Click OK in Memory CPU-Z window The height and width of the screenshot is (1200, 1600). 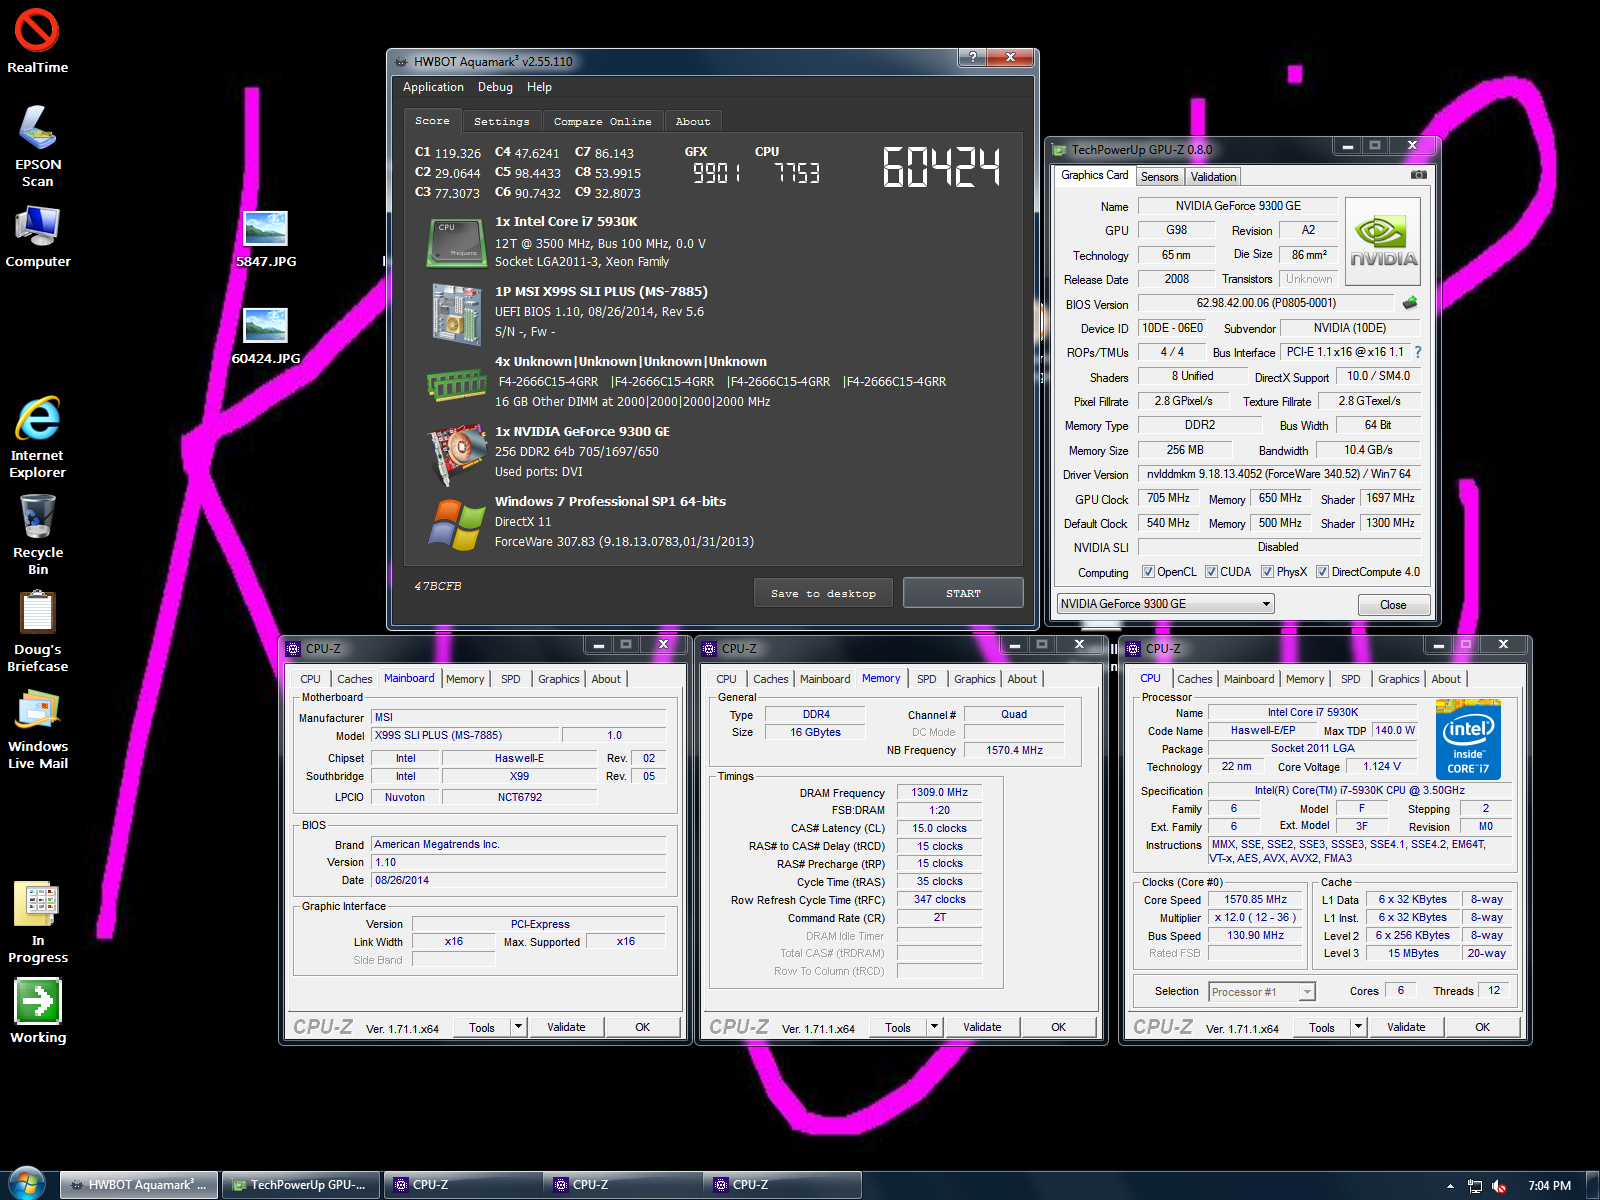click(1058, 1027)
